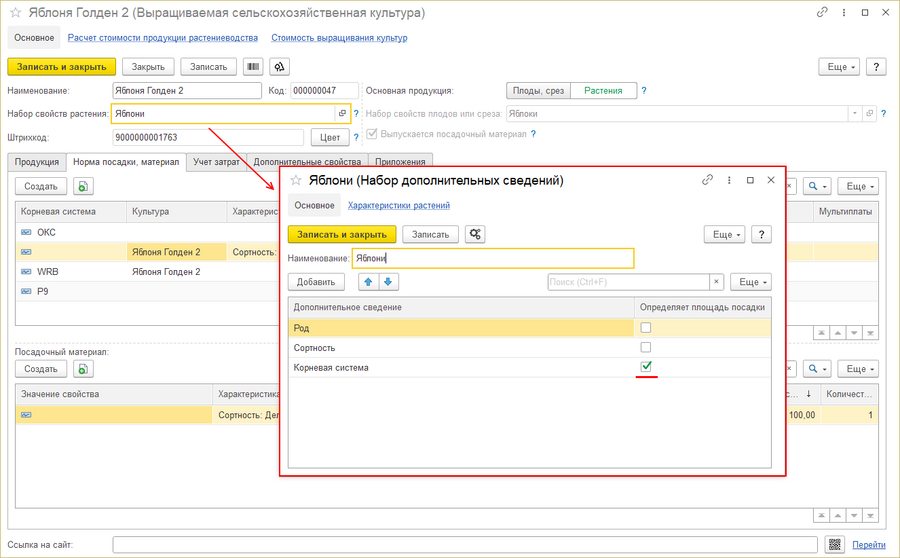
Task: Check the Сортность planting area checkbox
Action: pos(646,347)
